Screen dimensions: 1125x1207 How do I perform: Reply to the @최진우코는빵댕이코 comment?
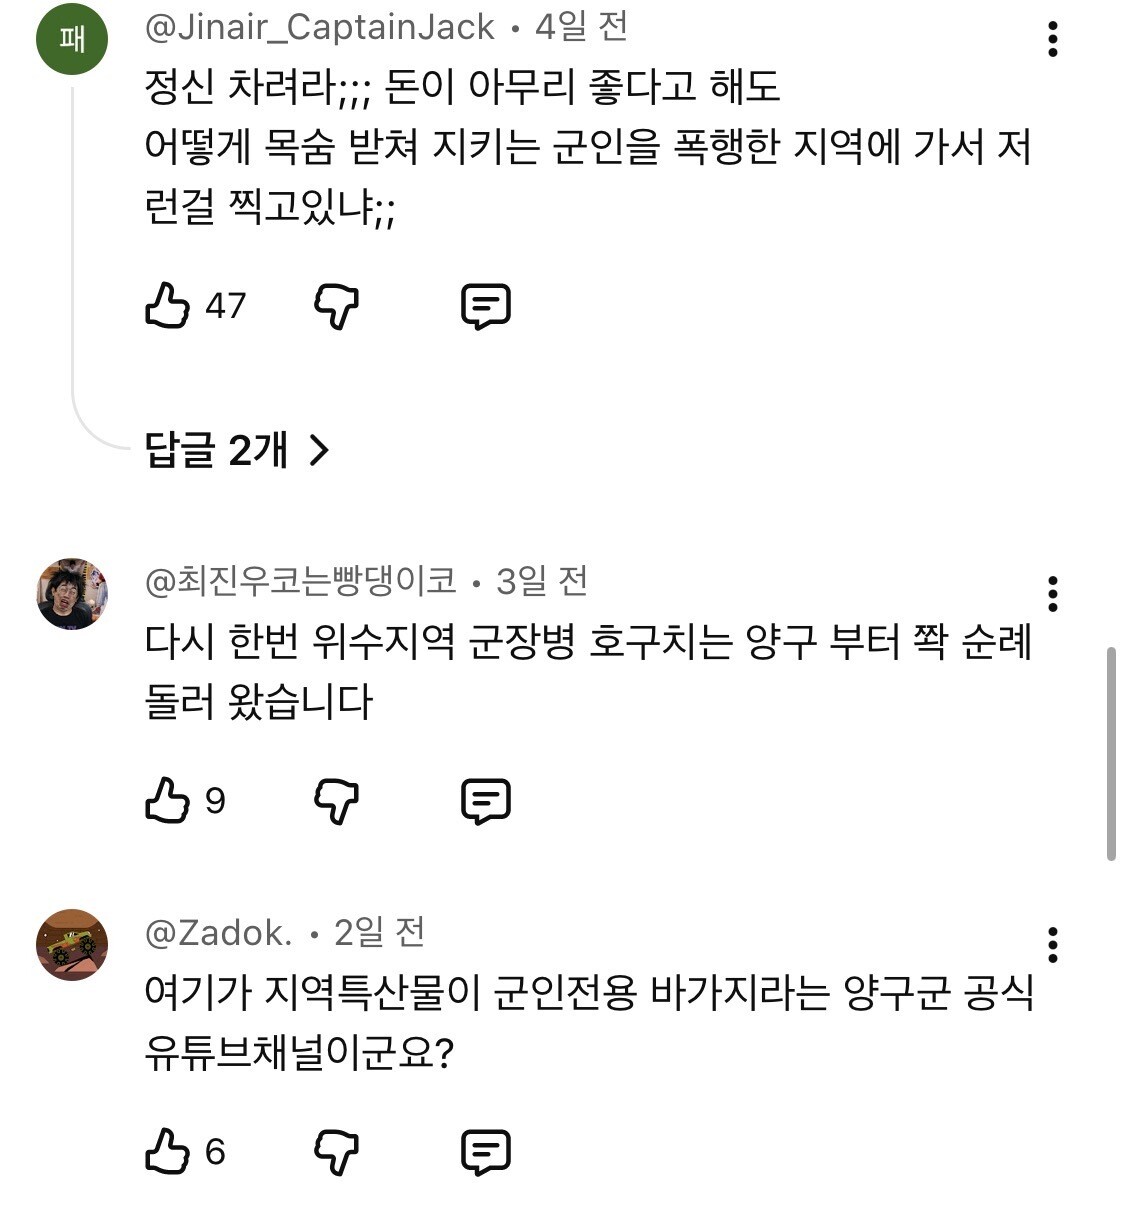(486, 801)
